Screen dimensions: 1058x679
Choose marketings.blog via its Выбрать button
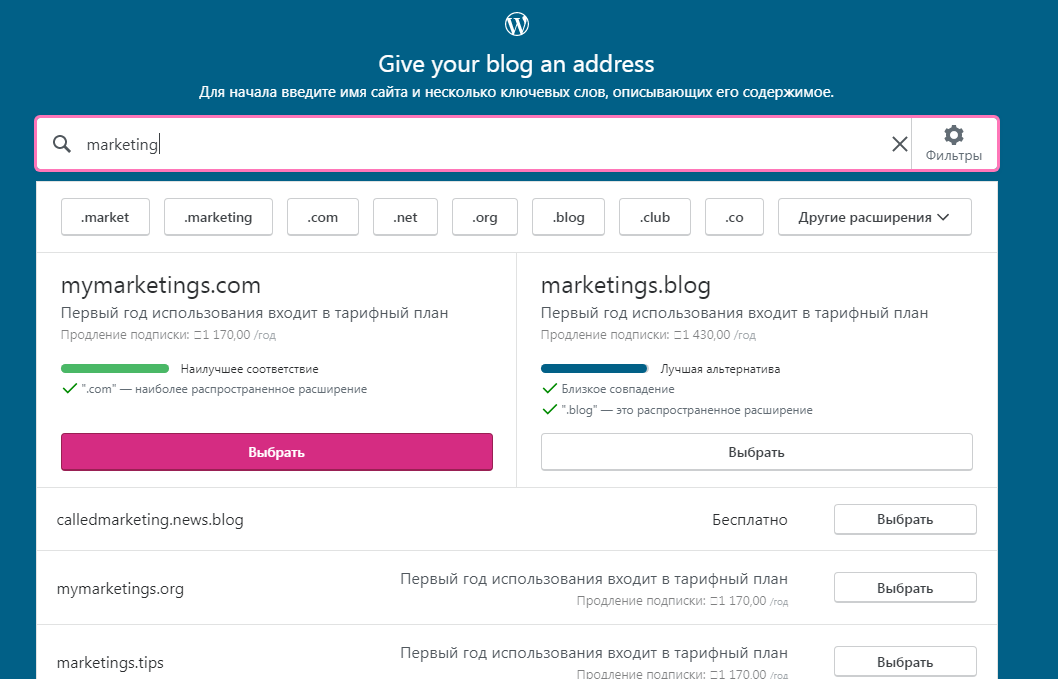pos(756,452)
